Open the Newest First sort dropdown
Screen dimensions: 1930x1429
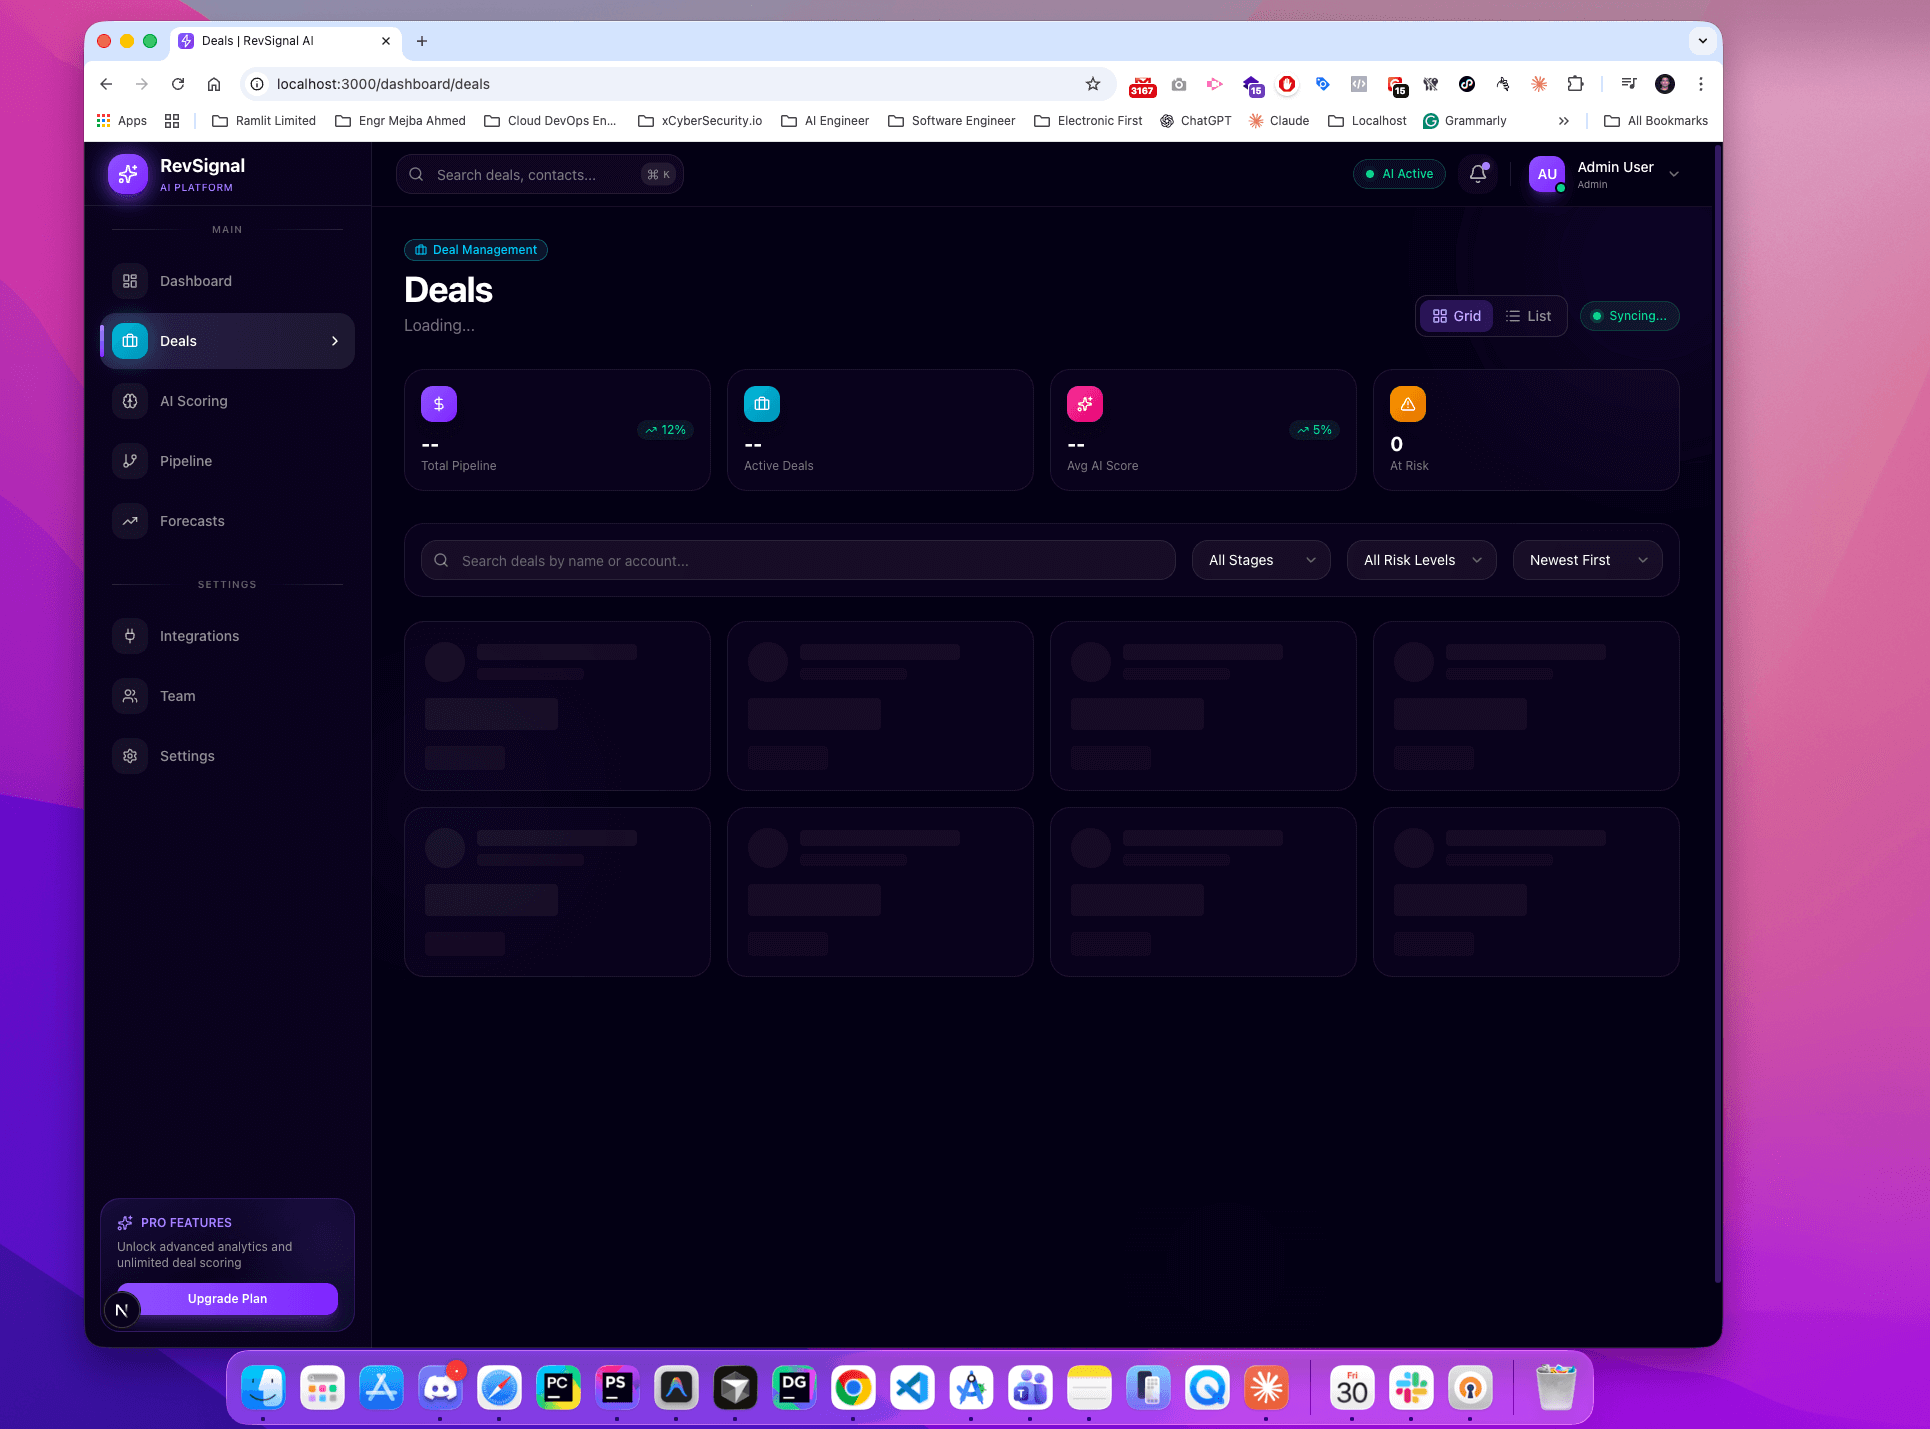[x=1586, y=560]
